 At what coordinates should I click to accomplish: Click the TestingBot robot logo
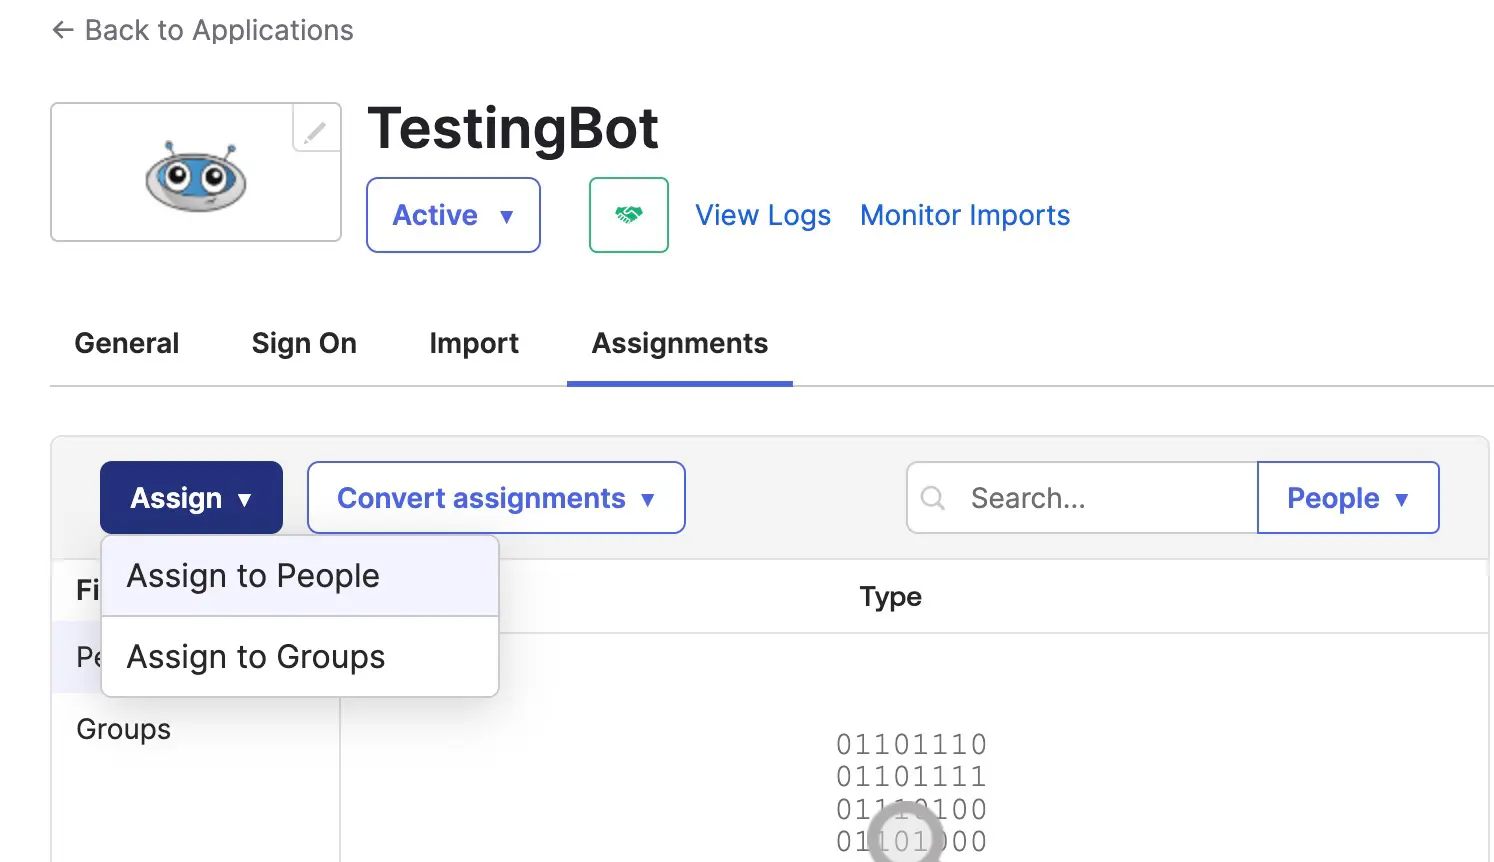click(x=196, y=176)
